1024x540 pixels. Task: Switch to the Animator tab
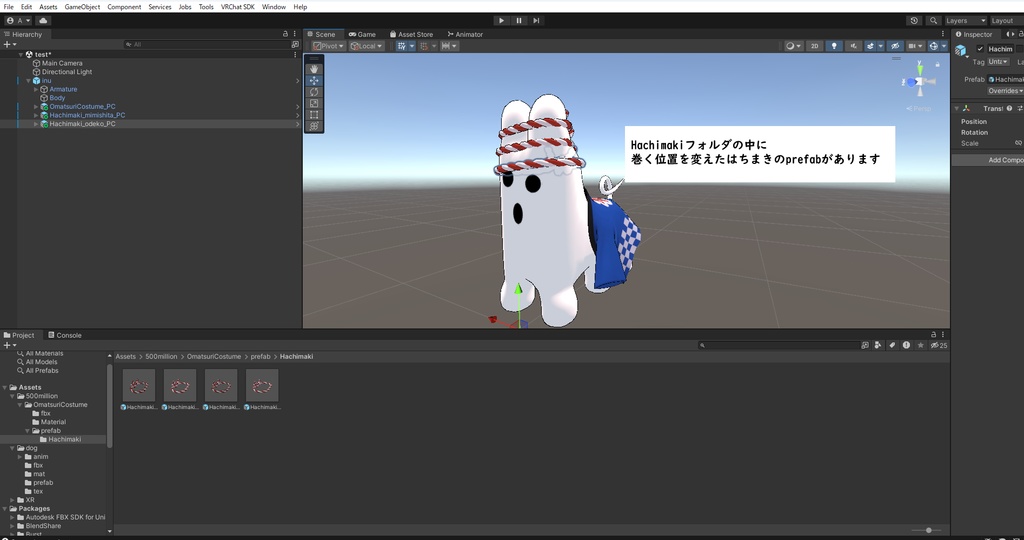[x=465, y=34]
